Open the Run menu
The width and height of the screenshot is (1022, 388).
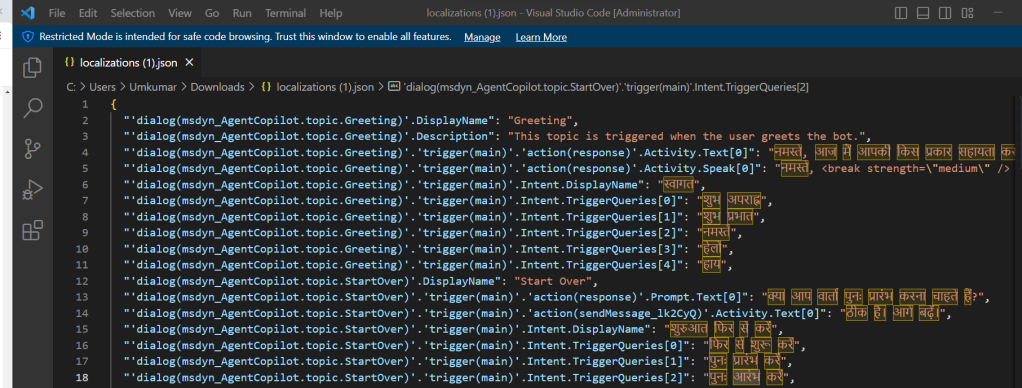[x=242, y=13]
